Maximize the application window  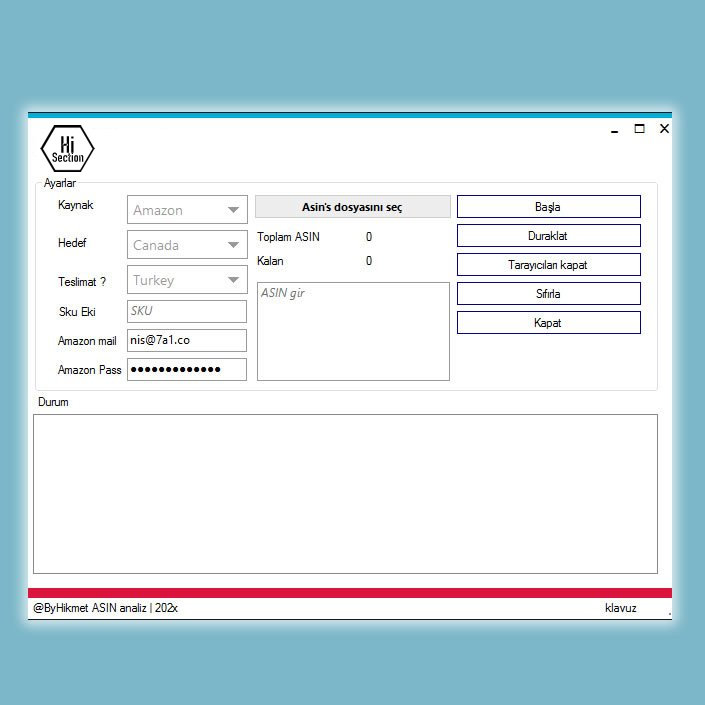click(x=639, y=129)
